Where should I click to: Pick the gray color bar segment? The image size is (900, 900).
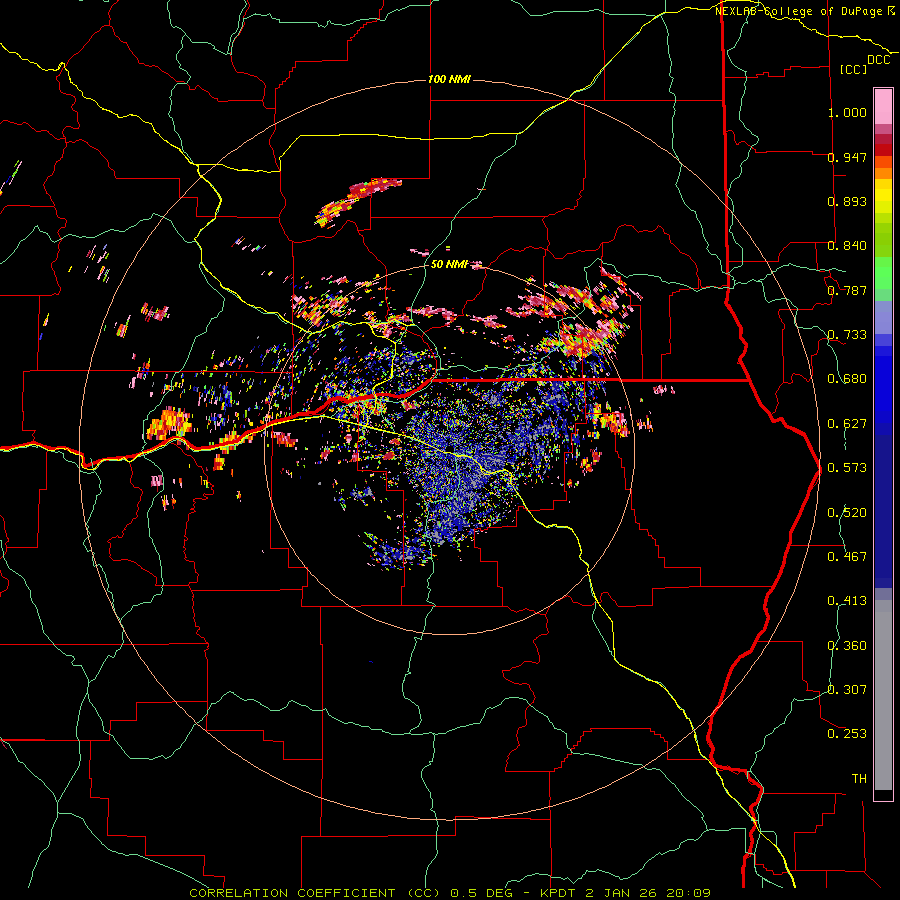[883, 695]
